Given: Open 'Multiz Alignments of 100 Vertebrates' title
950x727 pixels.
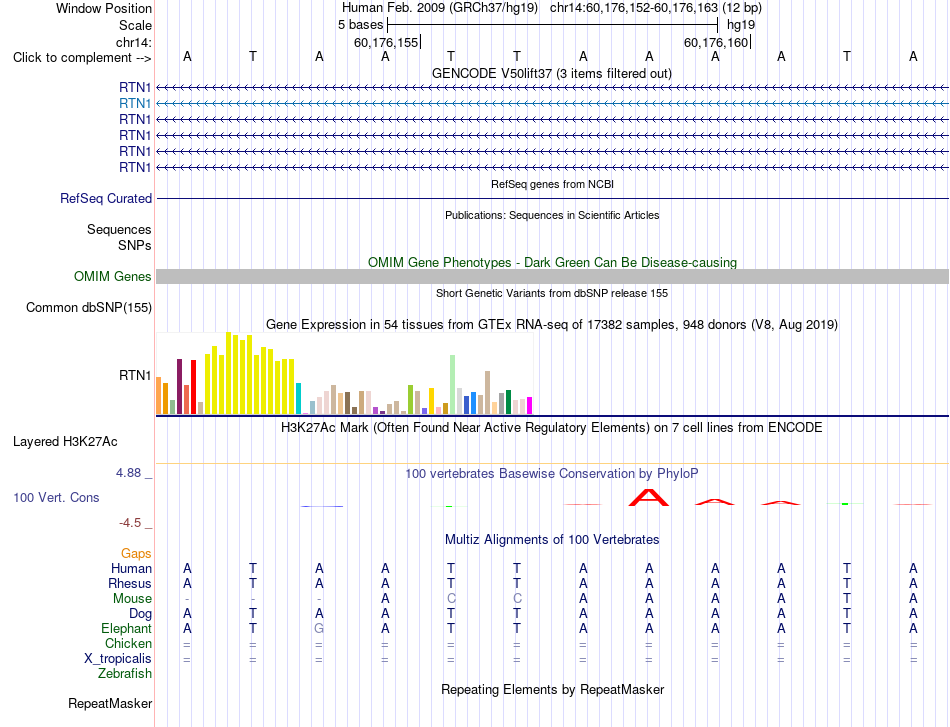Looking at the screenshot, I should (x=552, y=540).
